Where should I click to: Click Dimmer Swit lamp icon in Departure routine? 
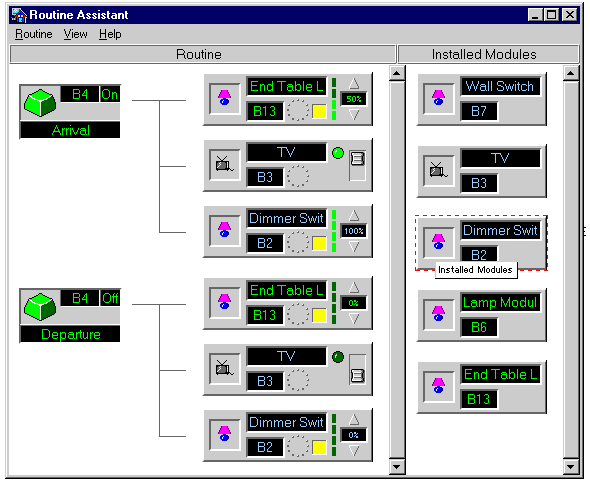point(225,434)
